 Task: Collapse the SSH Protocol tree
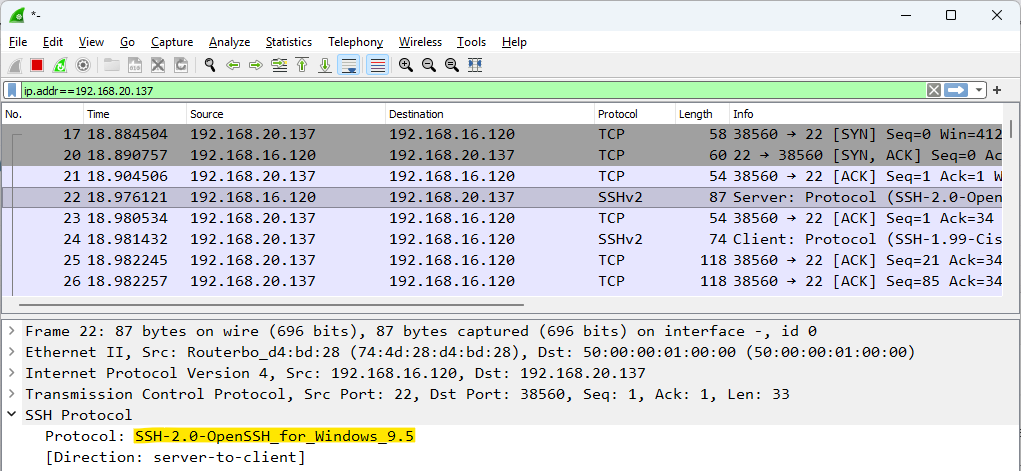tap(12, 415)
